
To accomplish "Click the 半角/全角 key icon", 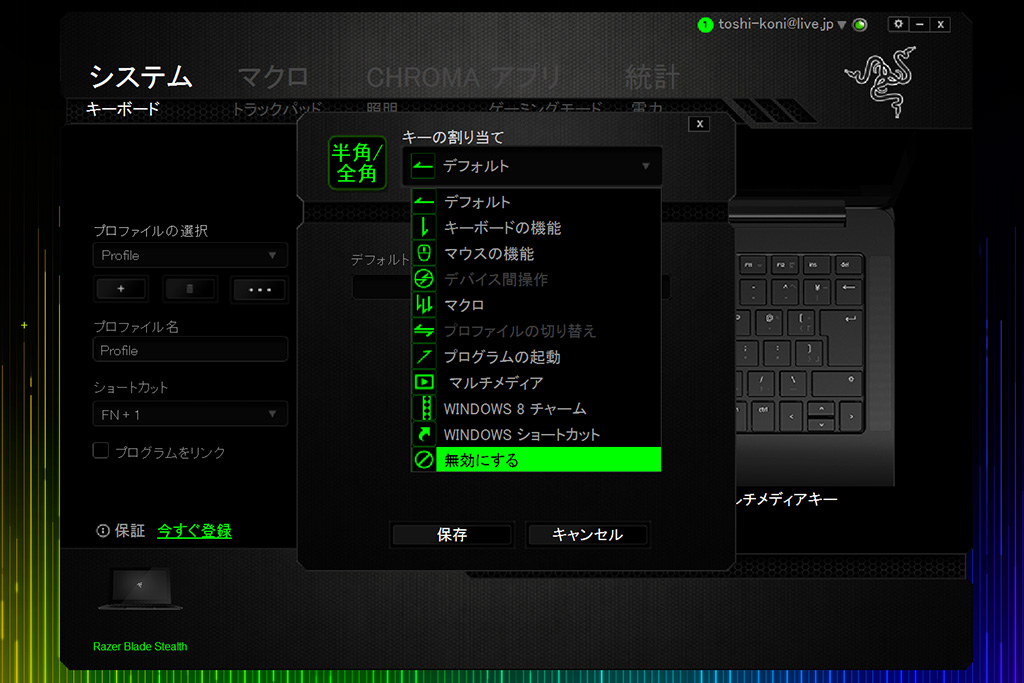I will 357,163.
